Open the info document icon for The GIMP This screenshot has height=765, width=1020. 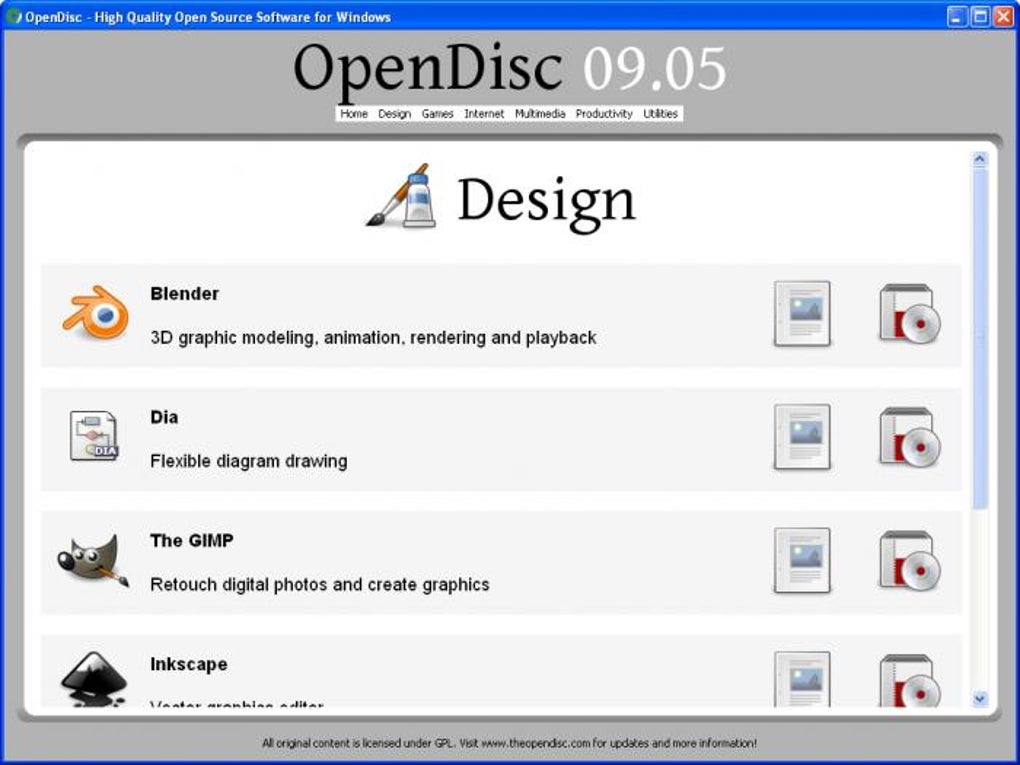click(802, 560)
